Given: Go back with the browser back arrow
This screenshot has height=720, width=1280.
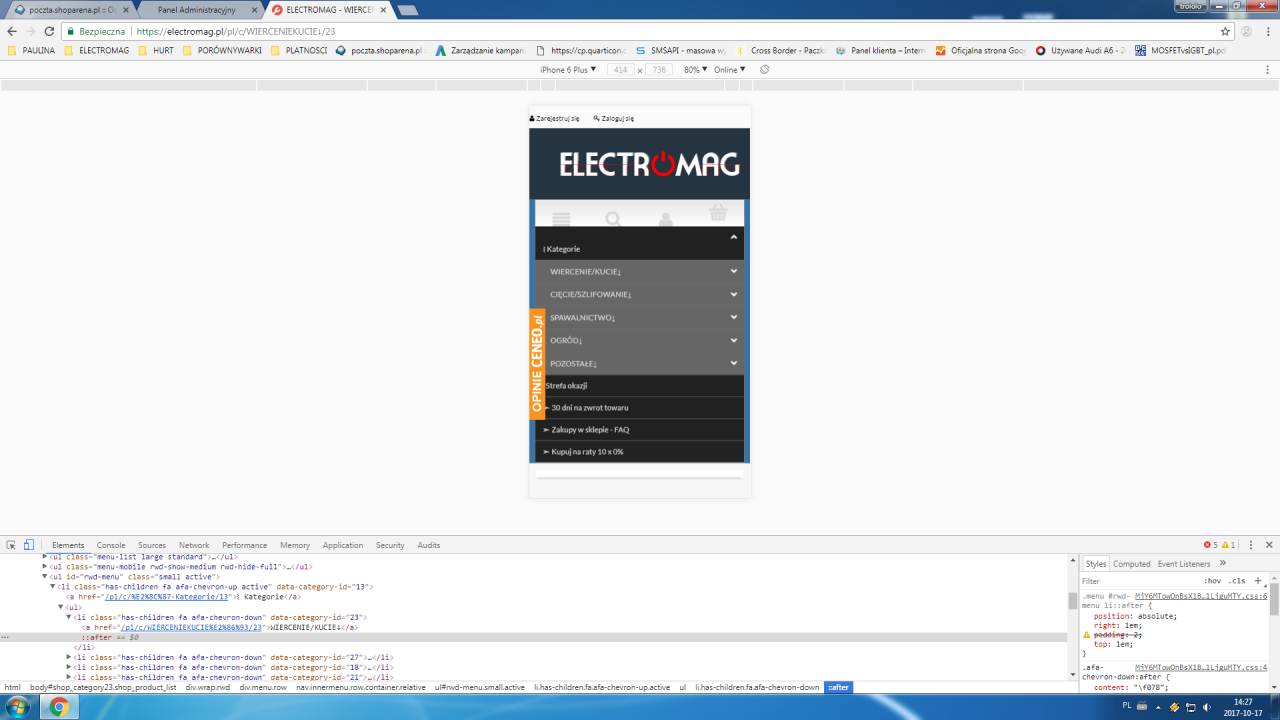Looking at the screenshot, I should (12, 31).
